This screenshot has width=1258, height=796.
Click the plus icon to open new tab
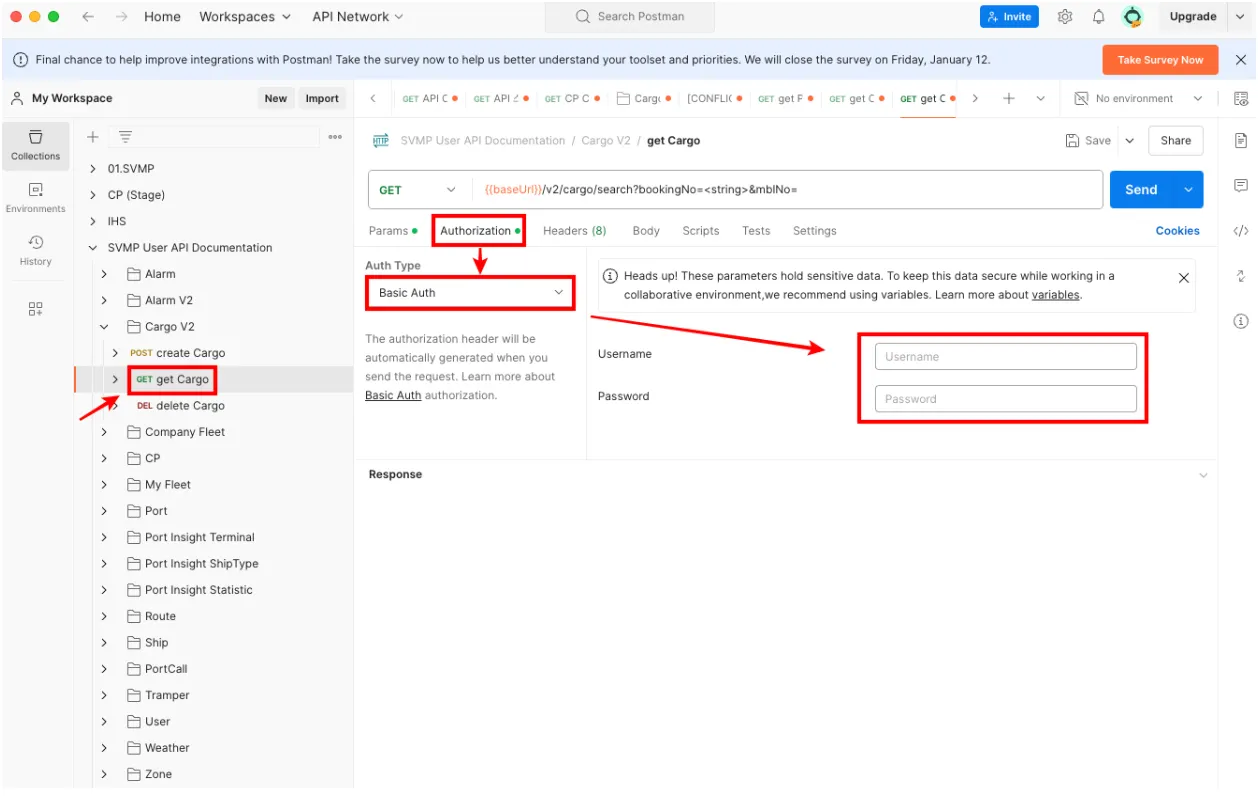pyautogui.click(x=1009, y=99)
